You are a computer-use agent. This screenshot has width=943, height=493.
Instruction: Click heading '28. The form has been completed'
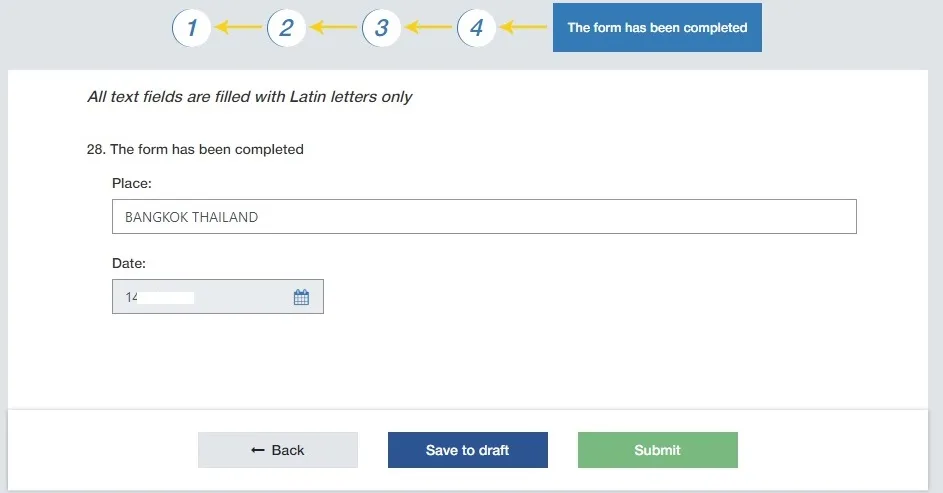click(x=195, y=149)
